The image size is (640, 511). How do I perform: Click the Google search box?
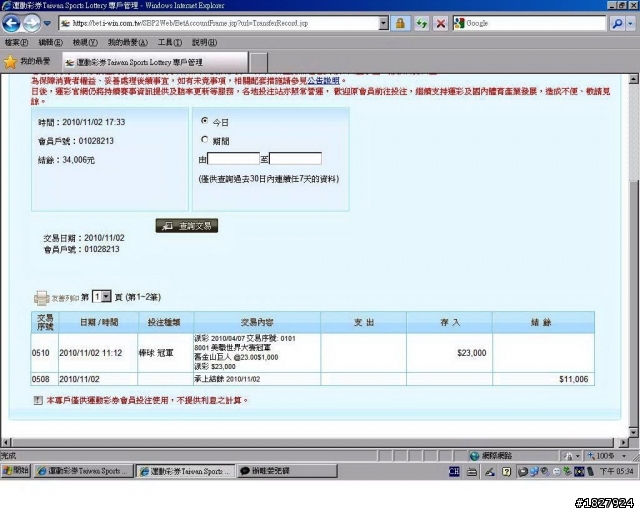tap(530, 23)
